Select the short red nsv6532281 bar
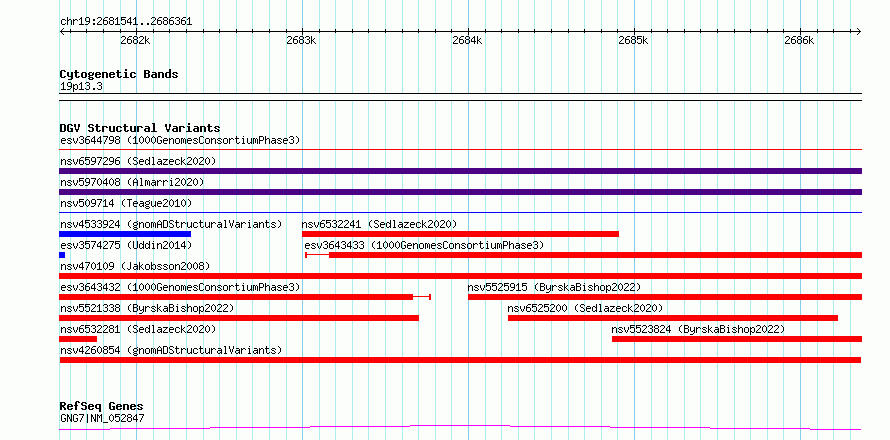890x440 pixels. pyautogui.click(x=78, y=339)
